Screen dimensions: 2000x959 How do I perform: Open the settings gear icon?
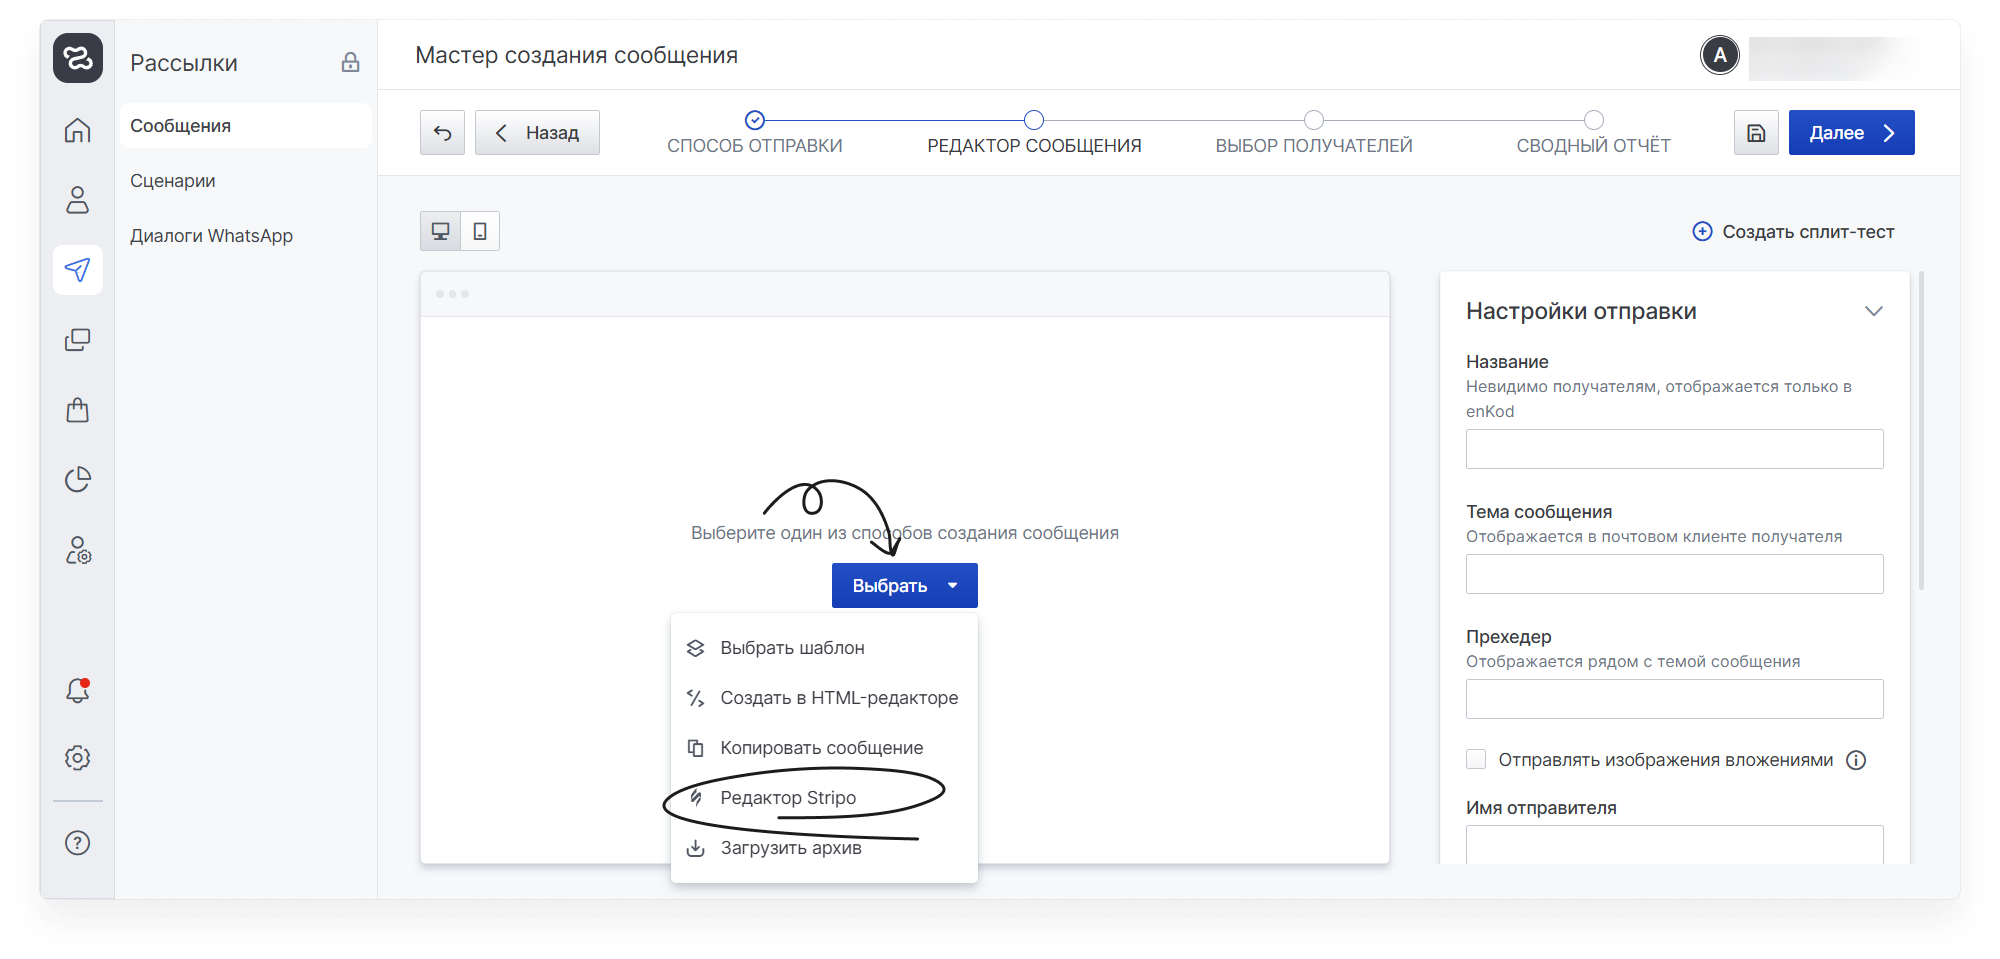(x=78, y=758)
